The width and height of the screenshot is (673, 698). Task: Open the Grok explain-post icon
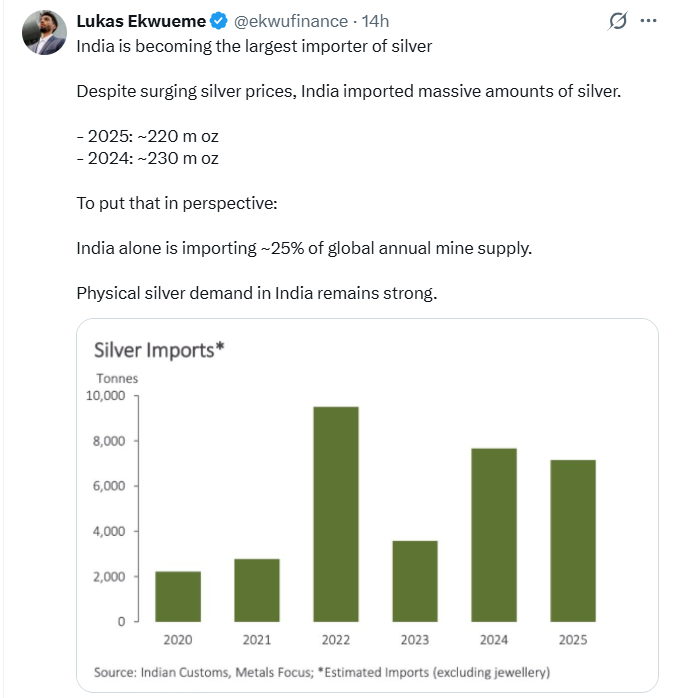617,21
